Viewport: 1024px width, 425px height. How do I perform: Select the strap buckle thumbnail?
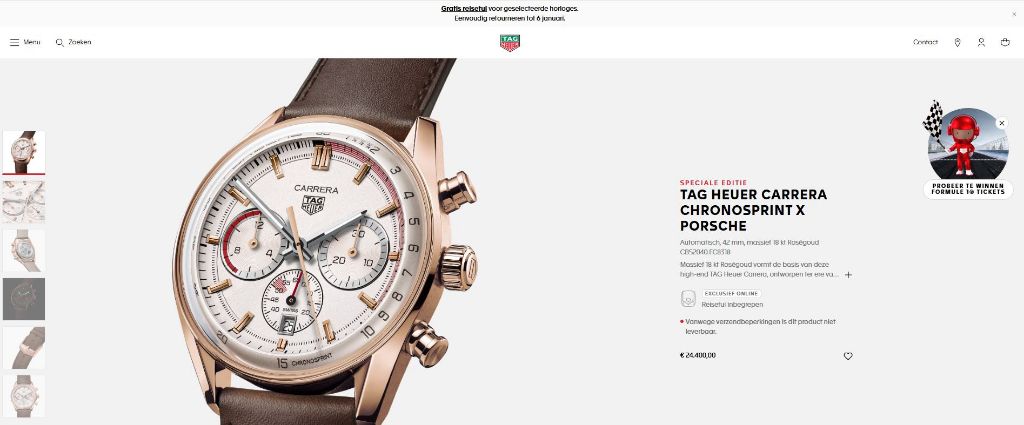(24, 348)
